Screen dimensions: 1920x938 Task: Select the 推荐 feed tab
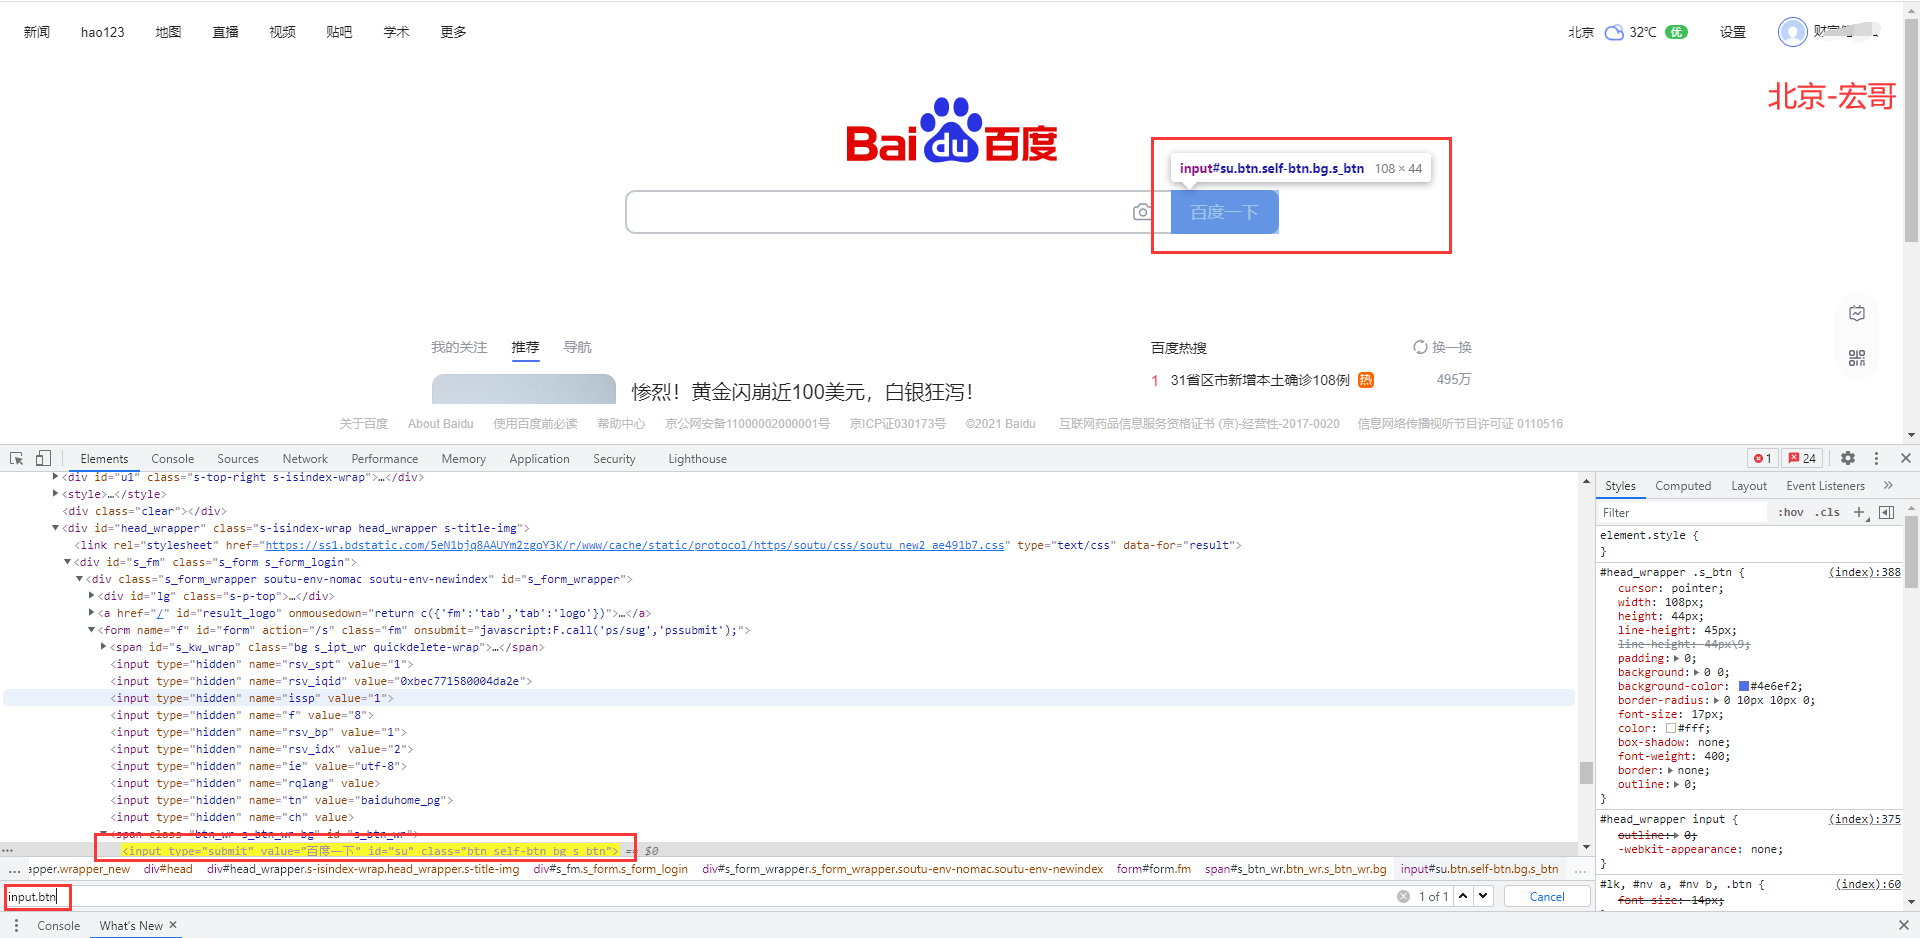(x=525, y=347)
